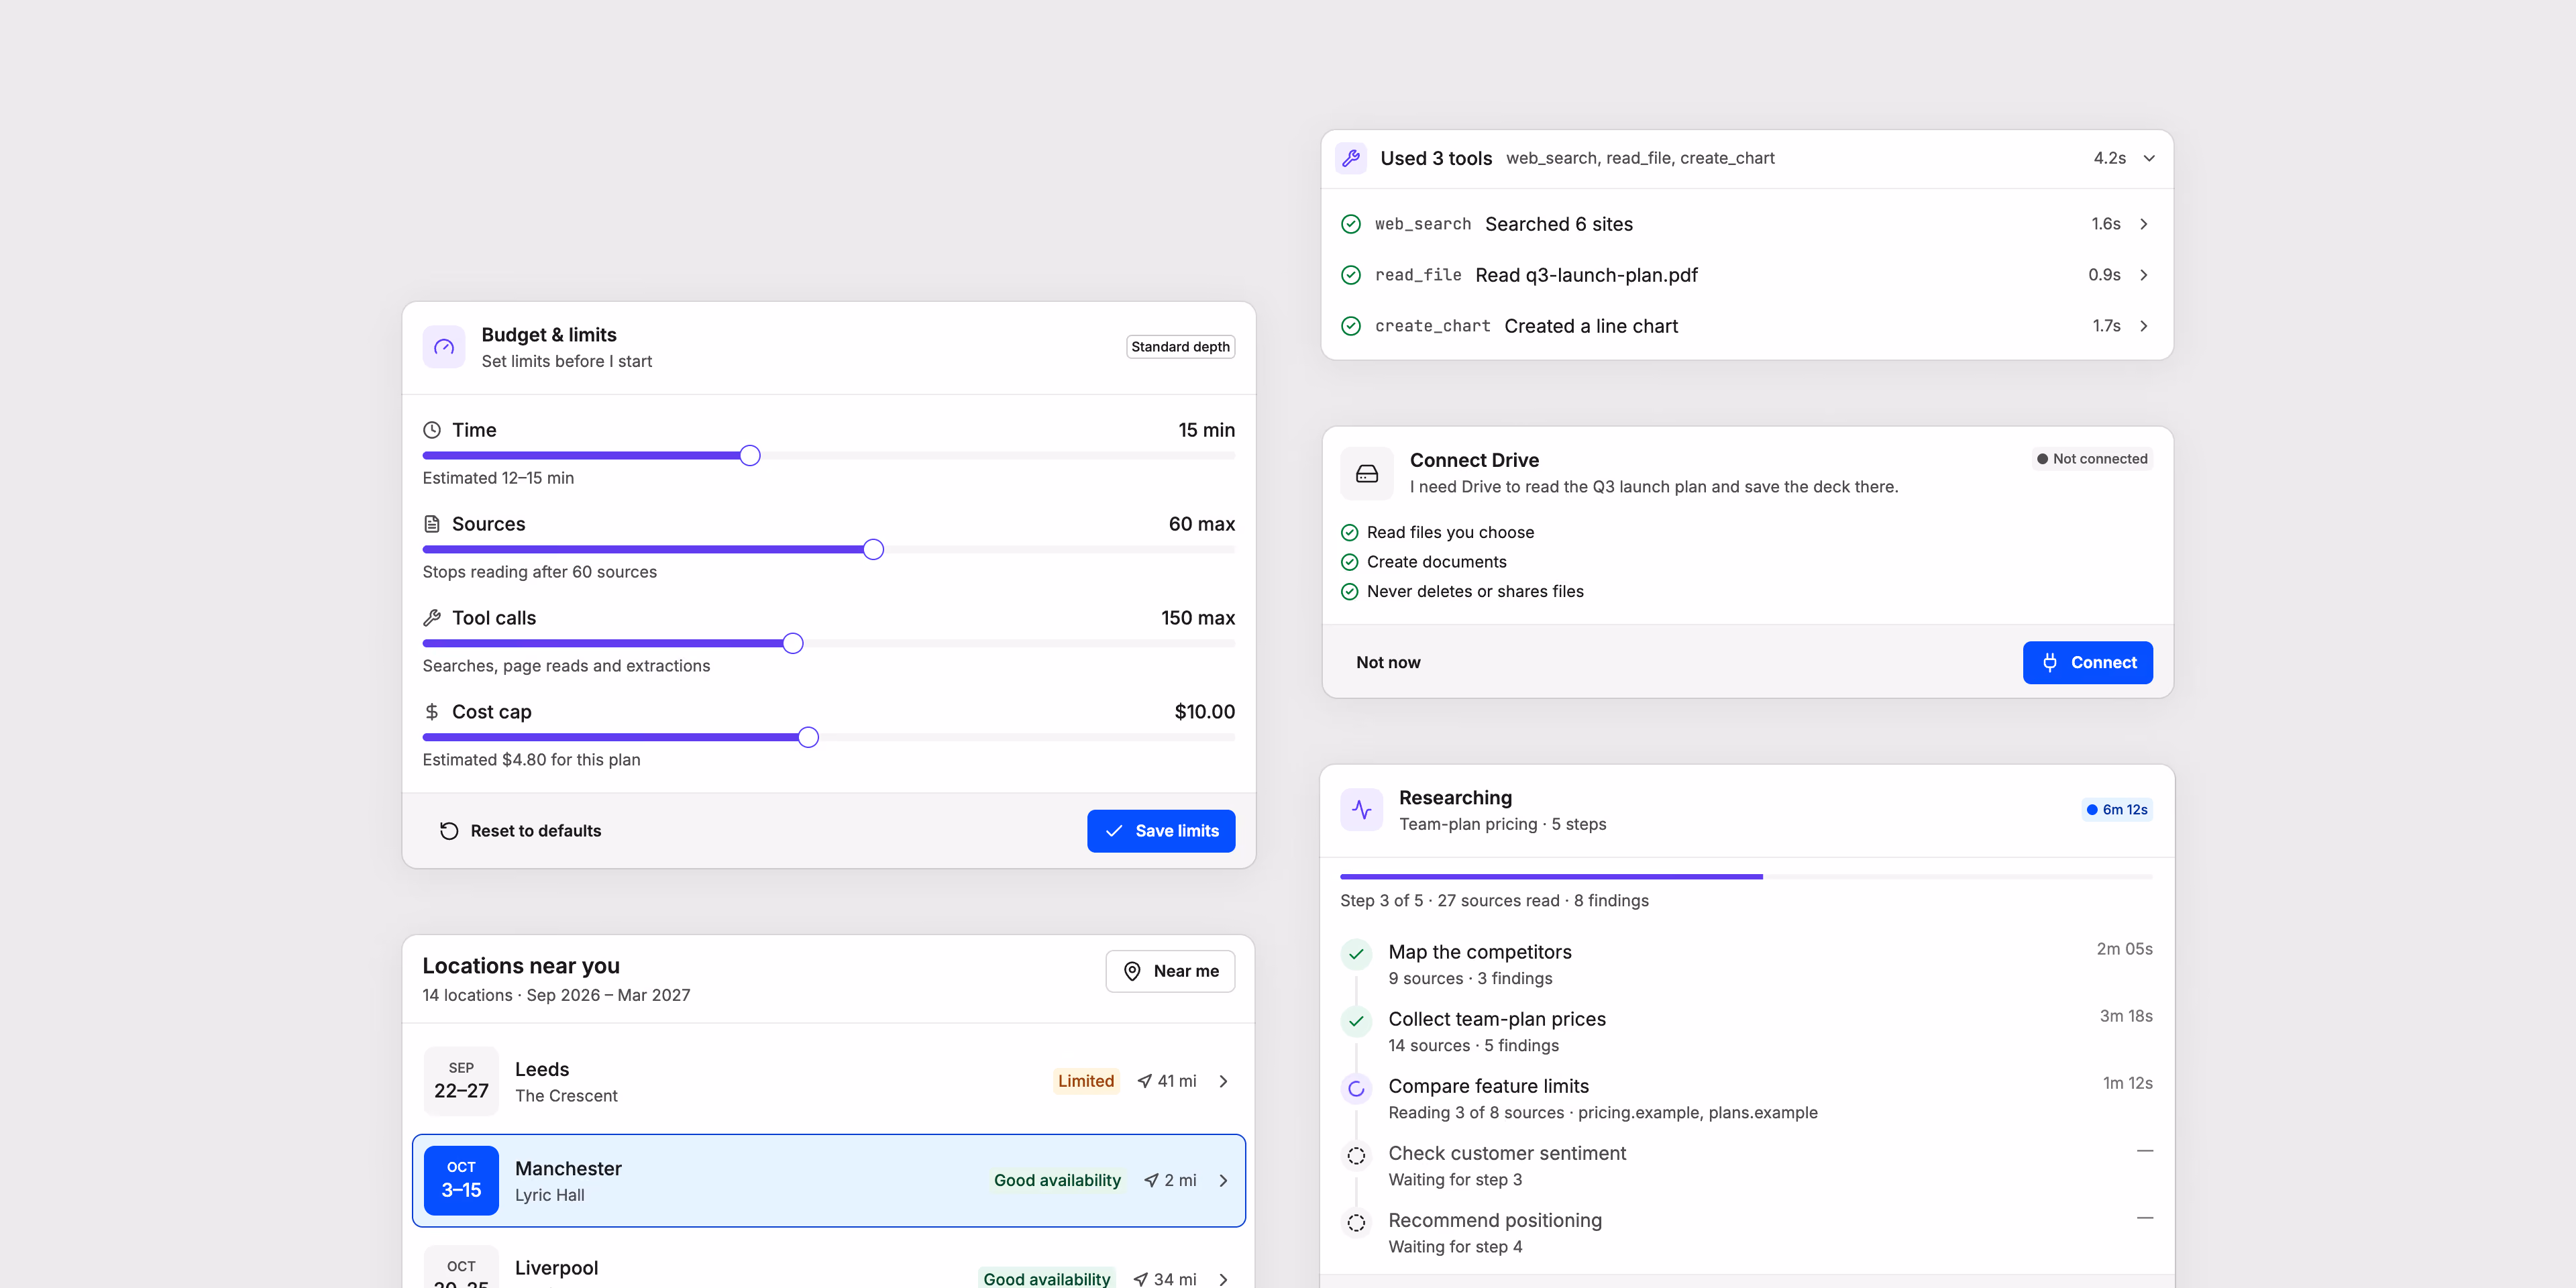The width and height of the screenshot is (2576, 1288).
Task: Click the '3m 18s' step duration
Action: coord(2126,1016)
